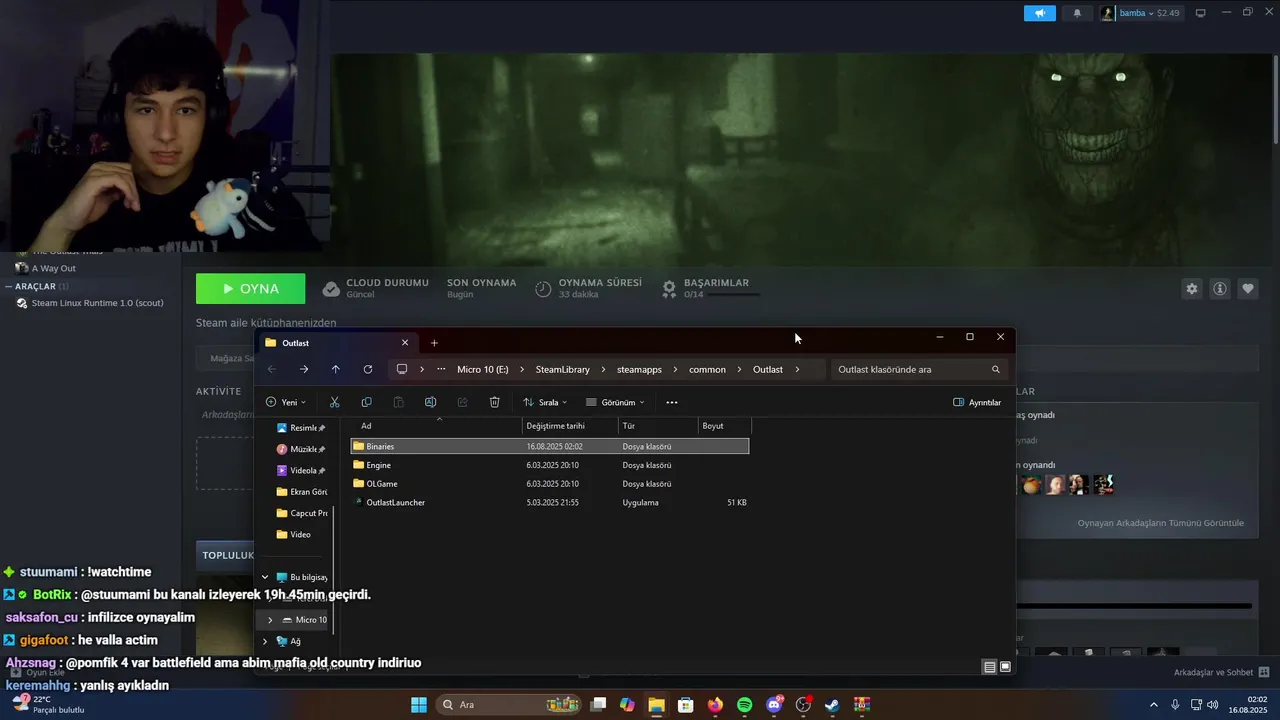Toggle the Ayrıntılar details pane

977,402
